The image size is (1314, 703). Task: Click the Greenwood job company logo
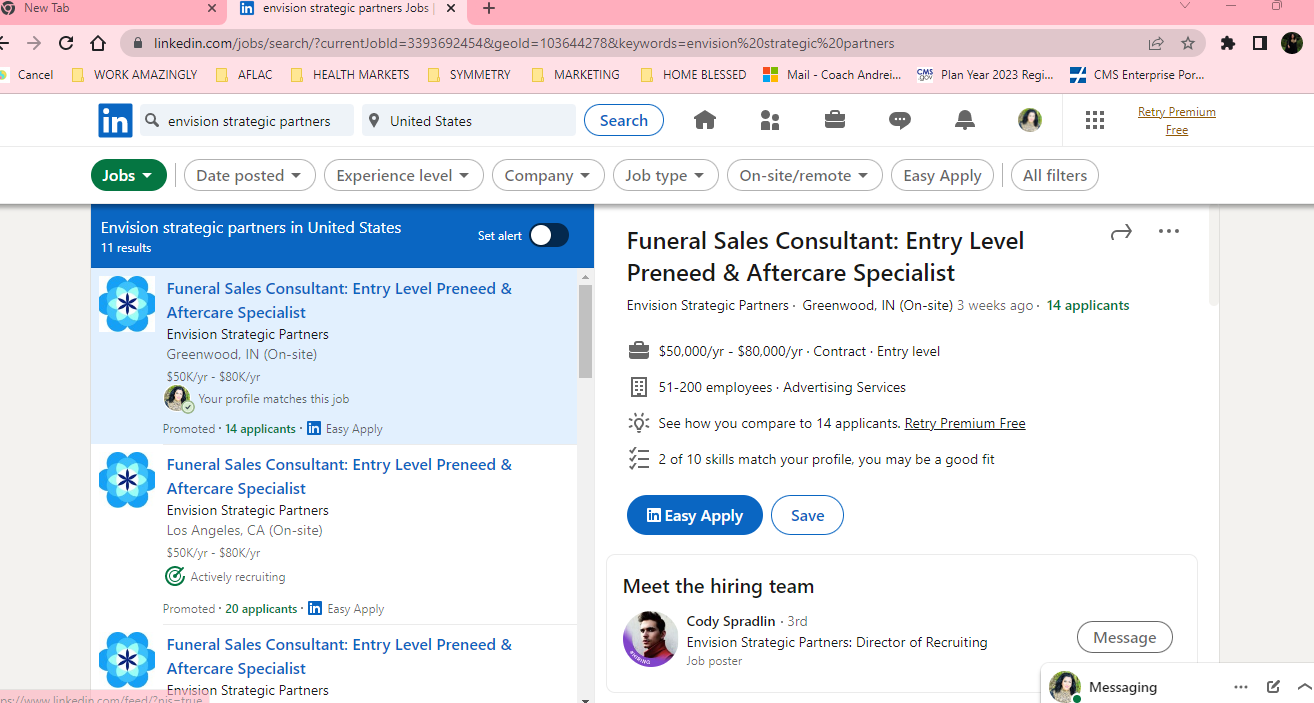click(x=127, y=304)
